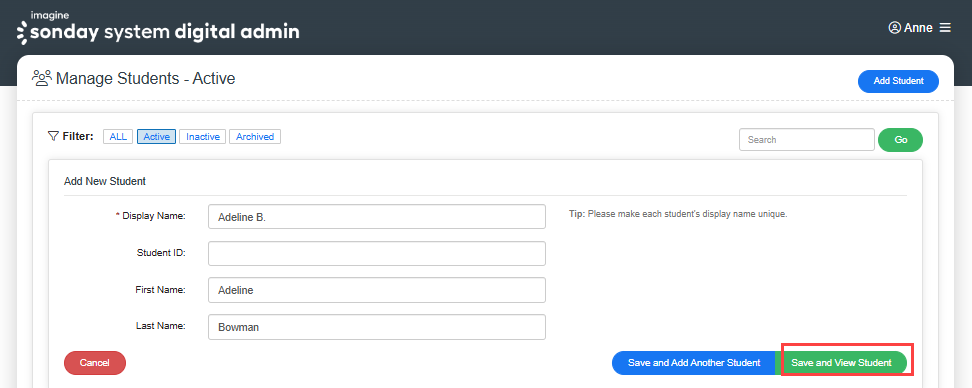The image size is (972, 388).
Task: Click the Imagine Sonday System logo
Action: [x=158, y=28]
